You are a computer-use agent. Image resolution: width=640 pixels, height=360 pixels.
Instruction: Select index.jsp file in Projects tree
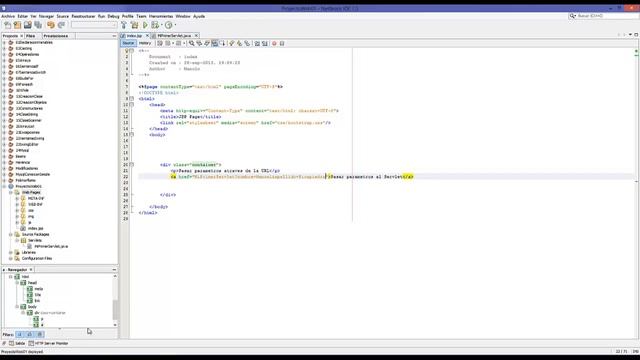tap(36, 229)
